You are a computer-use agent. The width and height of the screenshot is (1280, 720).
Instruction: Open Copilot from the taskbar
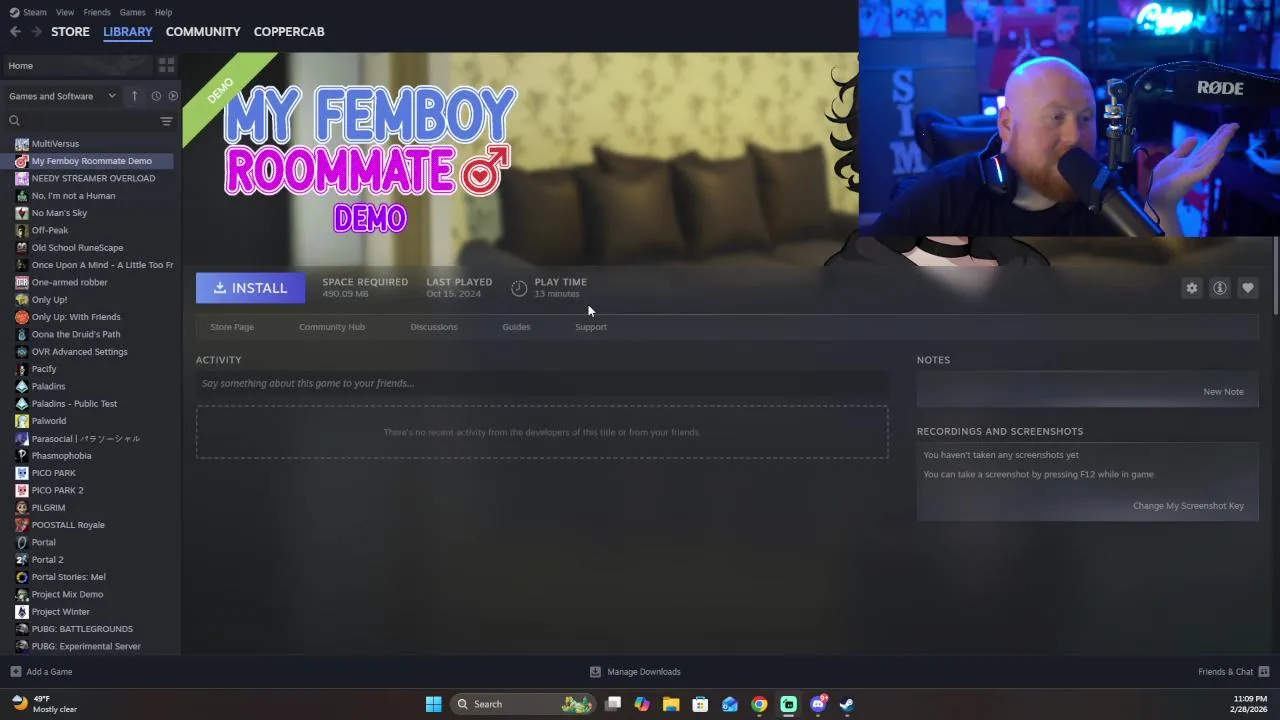(642, 704)
